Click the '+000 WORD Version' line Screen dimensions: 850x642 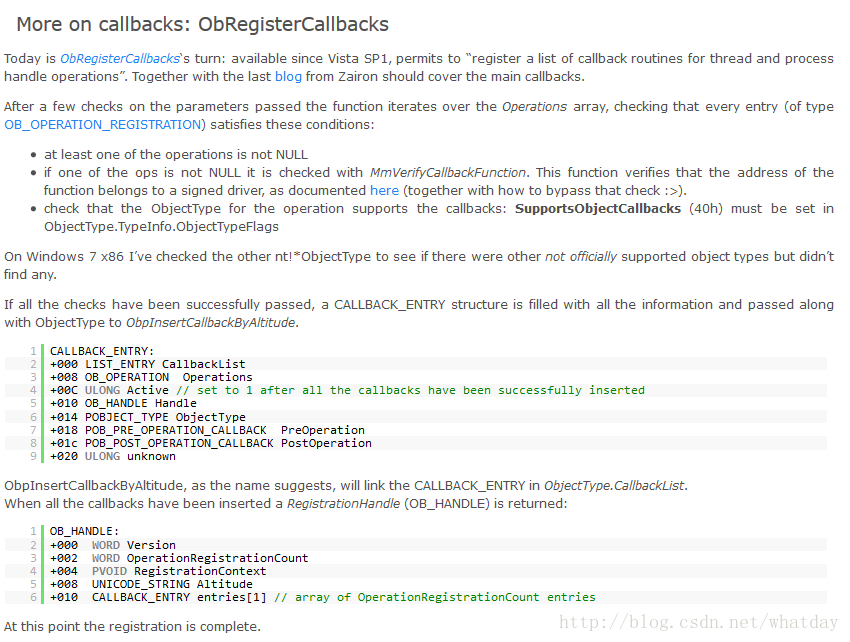113,545
